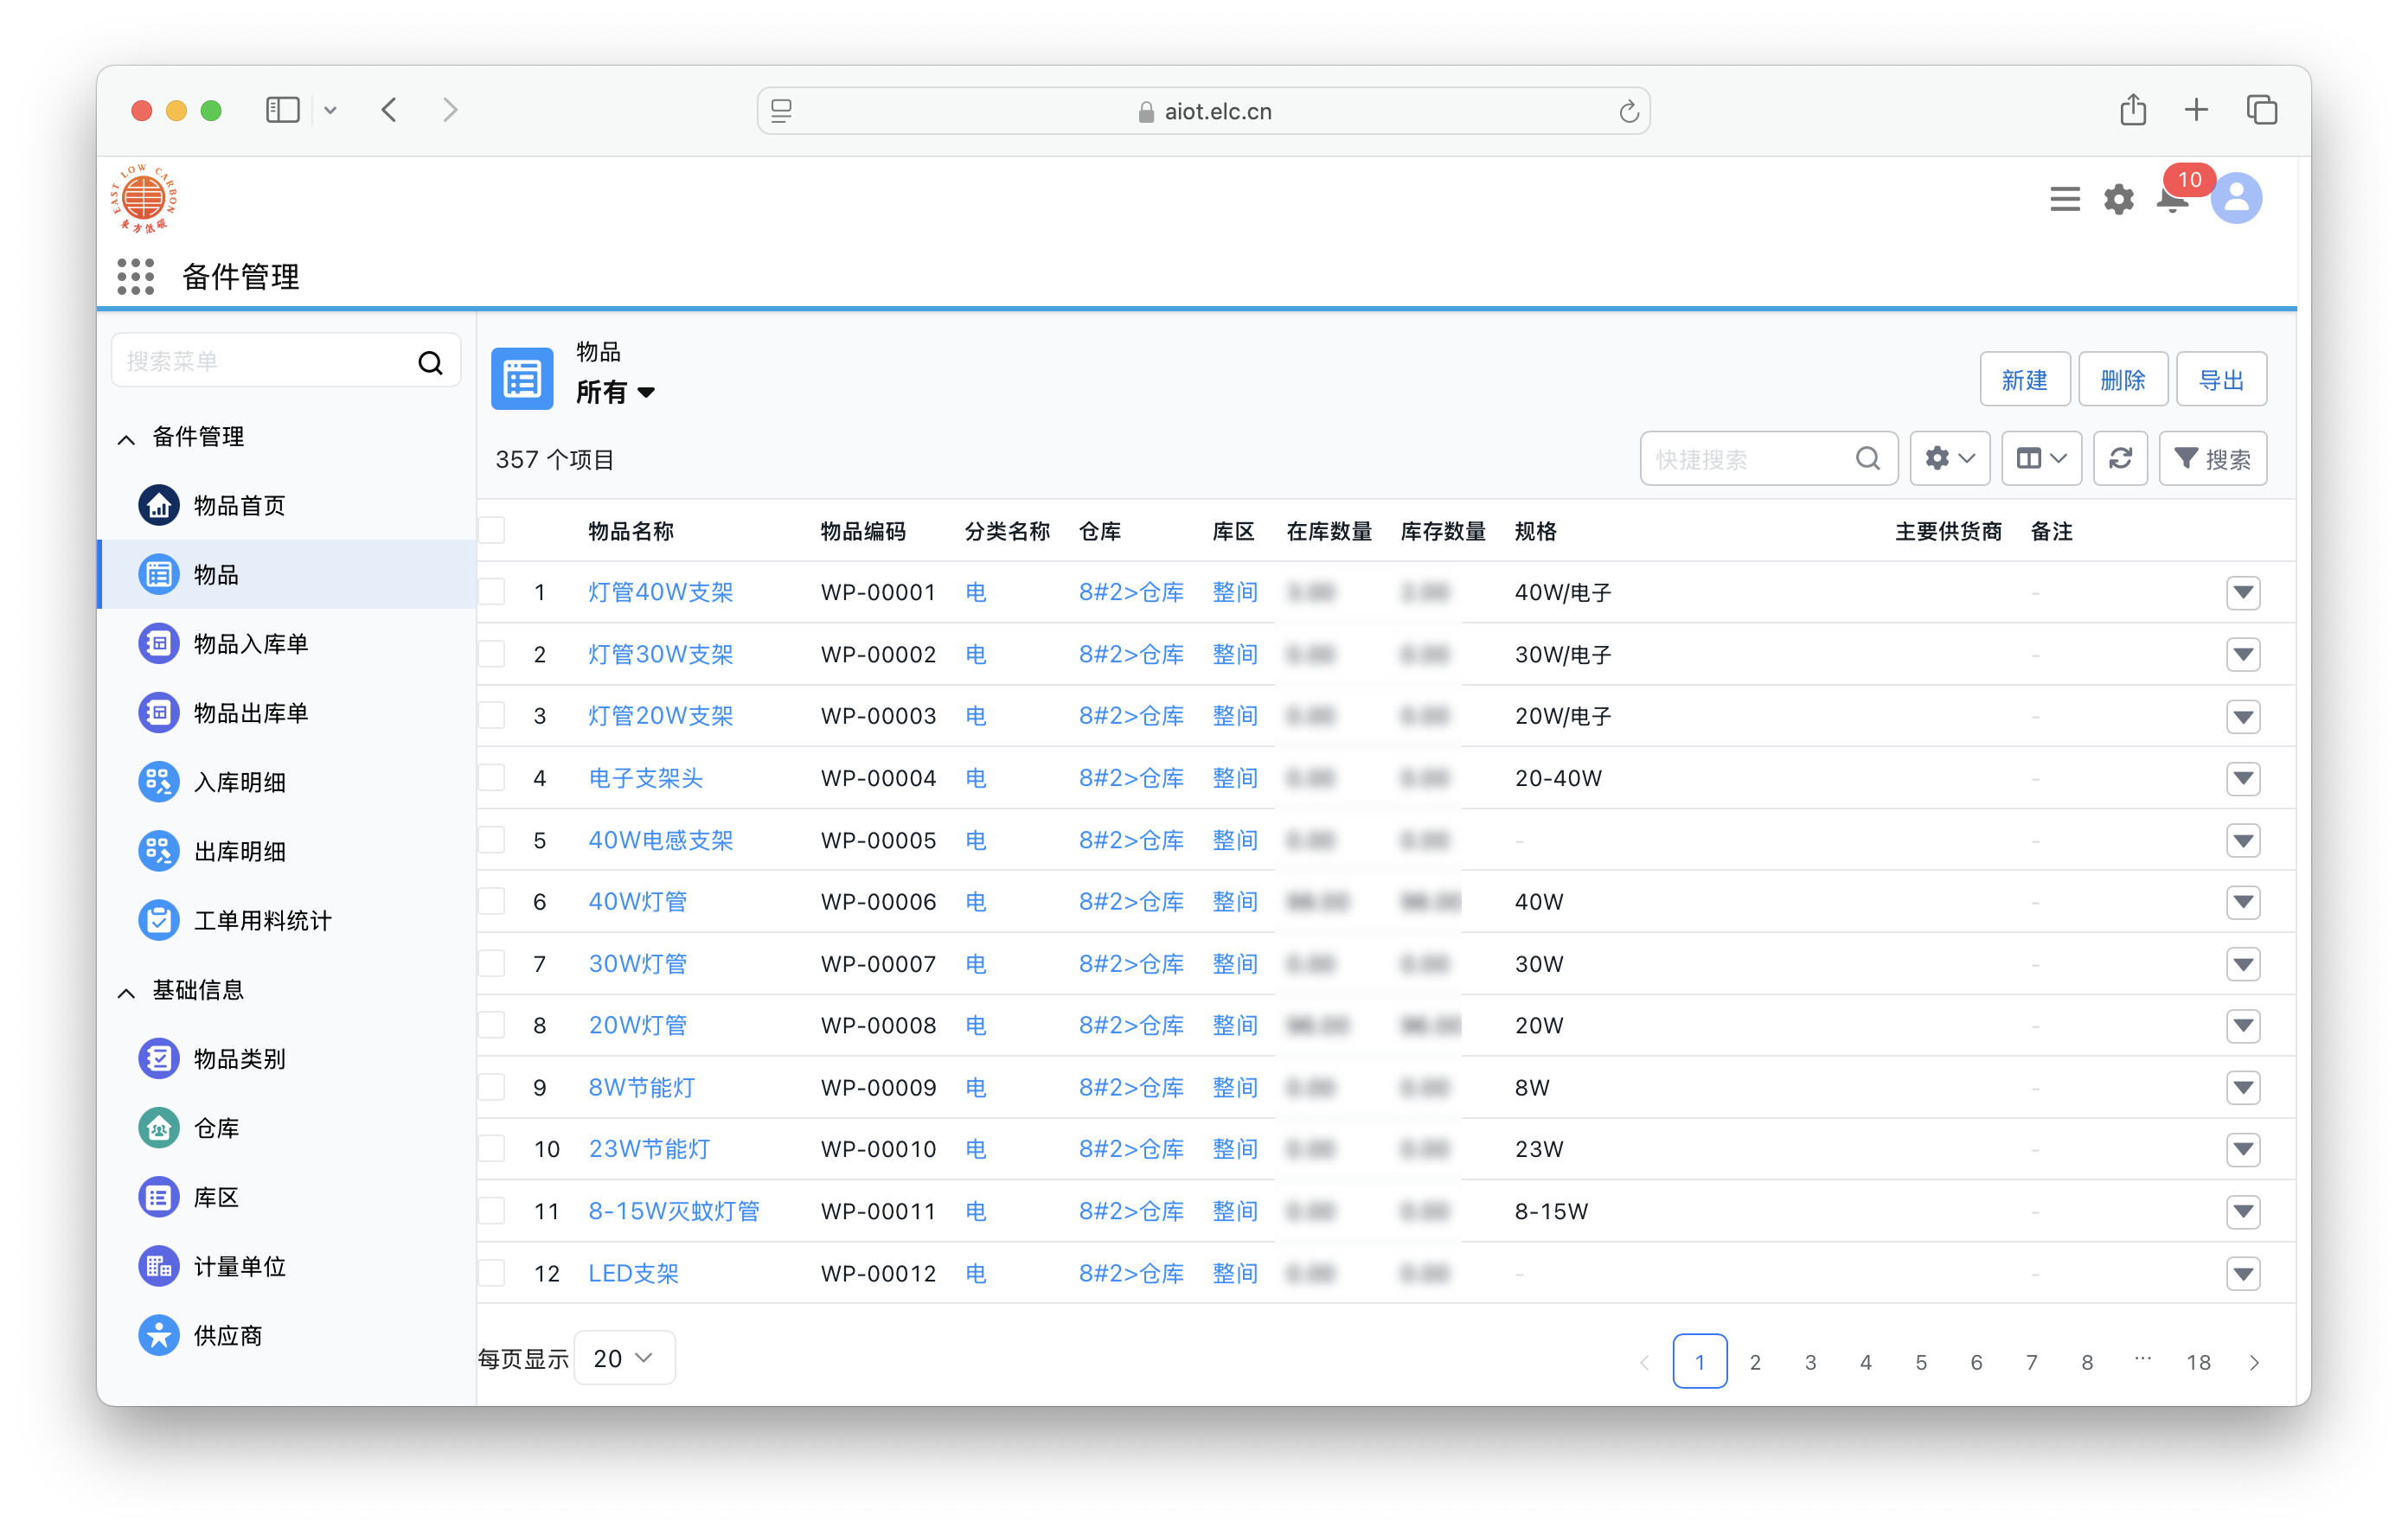Open notifications bell with badge 10
The height and width of the screenshot is (1534, 2408).
point(2174,198)
